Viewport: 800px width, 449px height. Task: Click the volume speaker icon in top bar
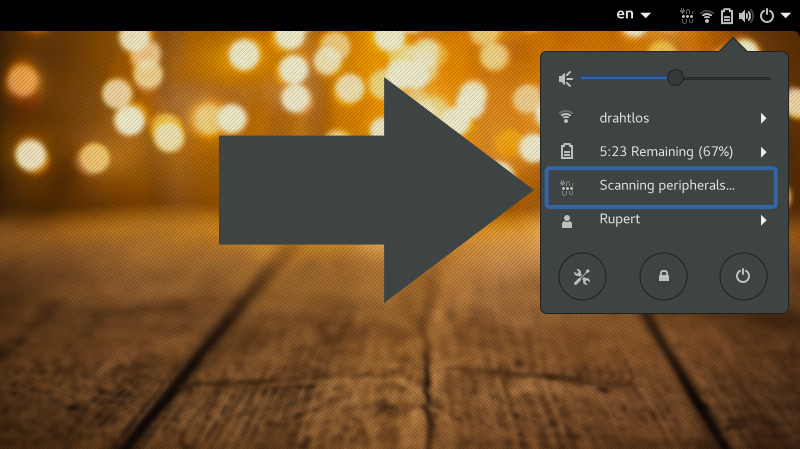(x=746, y=16)
